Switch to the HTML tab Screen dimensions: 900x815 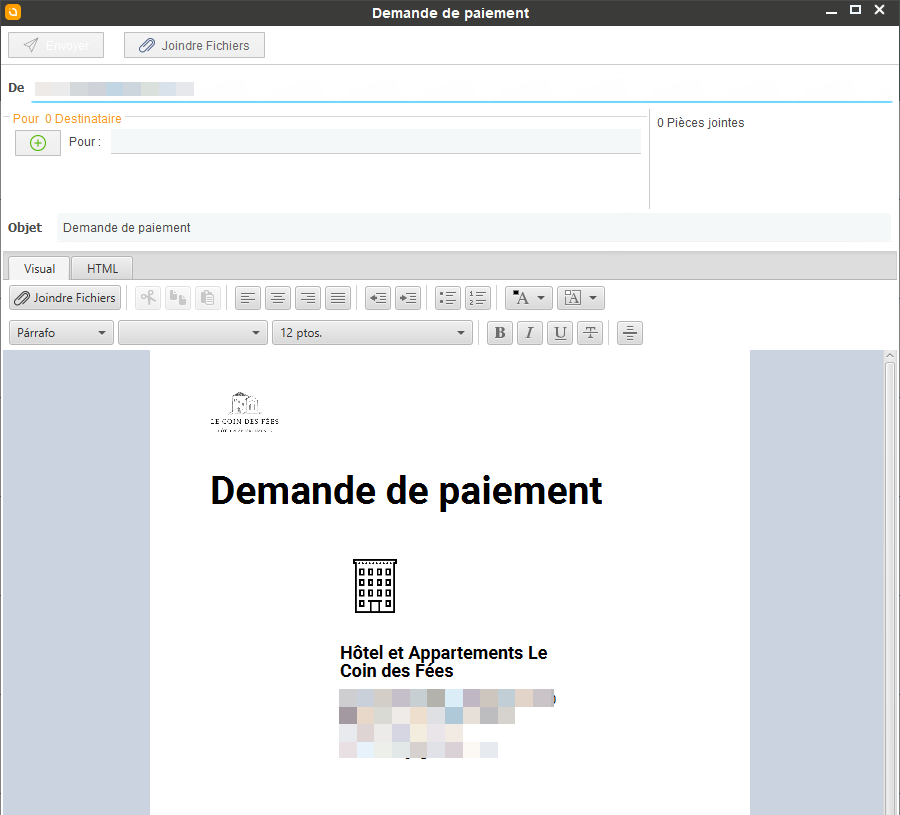101,268
